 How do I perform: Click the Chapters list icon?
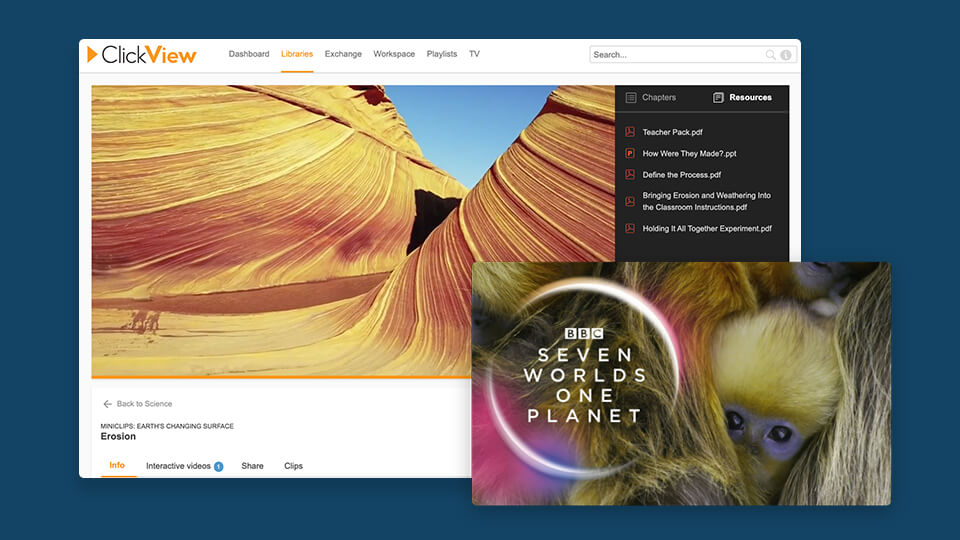tap(631, 98)
